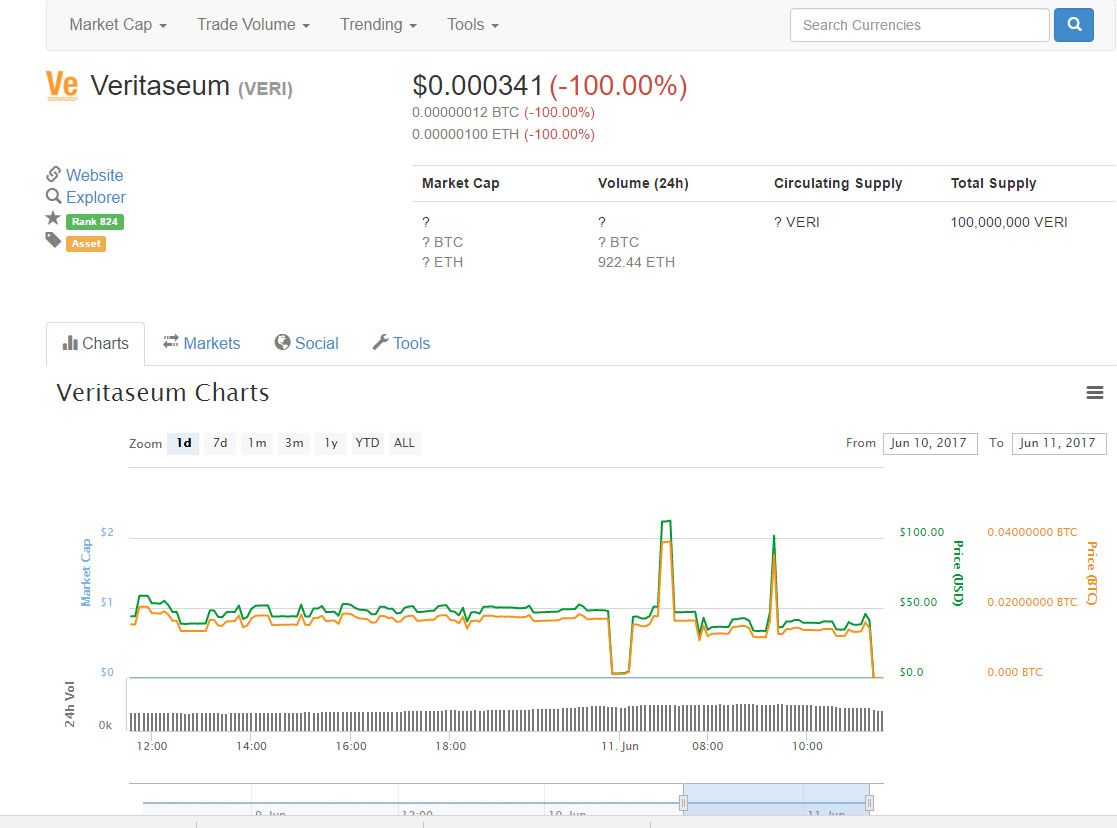Click the Volume (24h) column header

[643, 183]
